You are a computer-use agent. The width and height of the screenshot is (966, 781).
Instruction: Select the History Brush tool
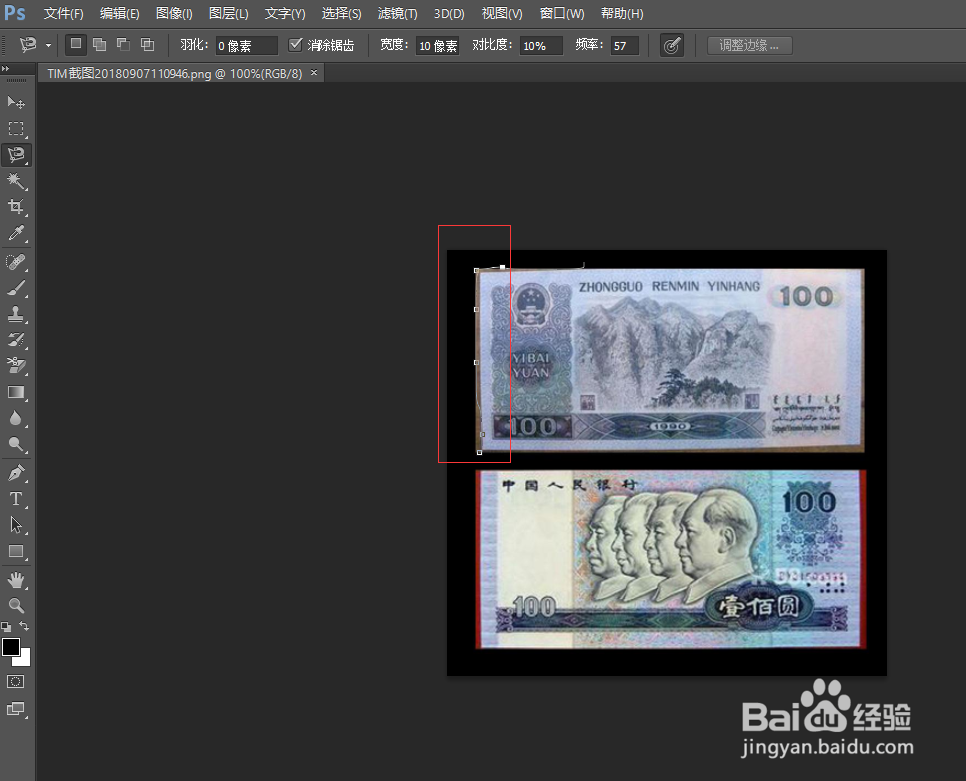coord(16,340)
